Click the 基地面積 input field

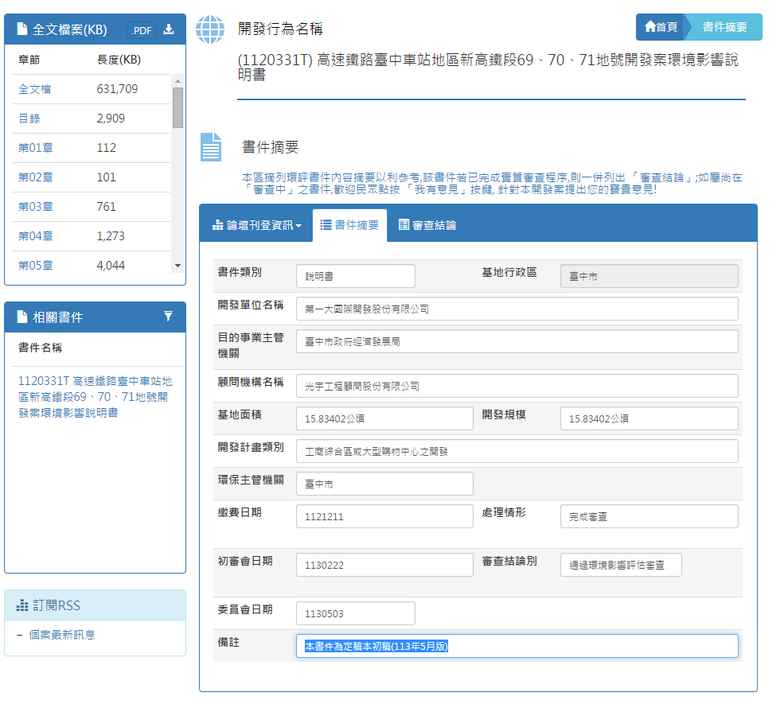tap(385, 418)
